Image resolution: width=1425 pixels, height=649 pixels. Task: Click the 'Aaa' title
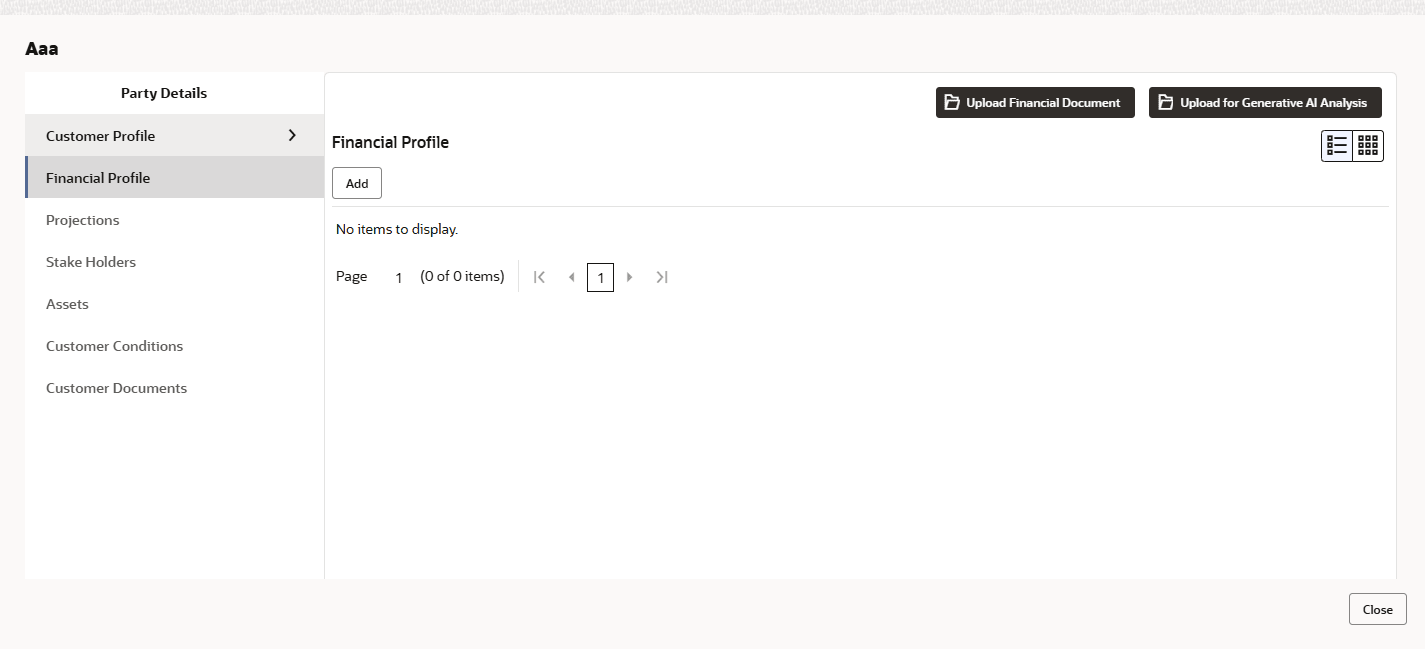42,48
